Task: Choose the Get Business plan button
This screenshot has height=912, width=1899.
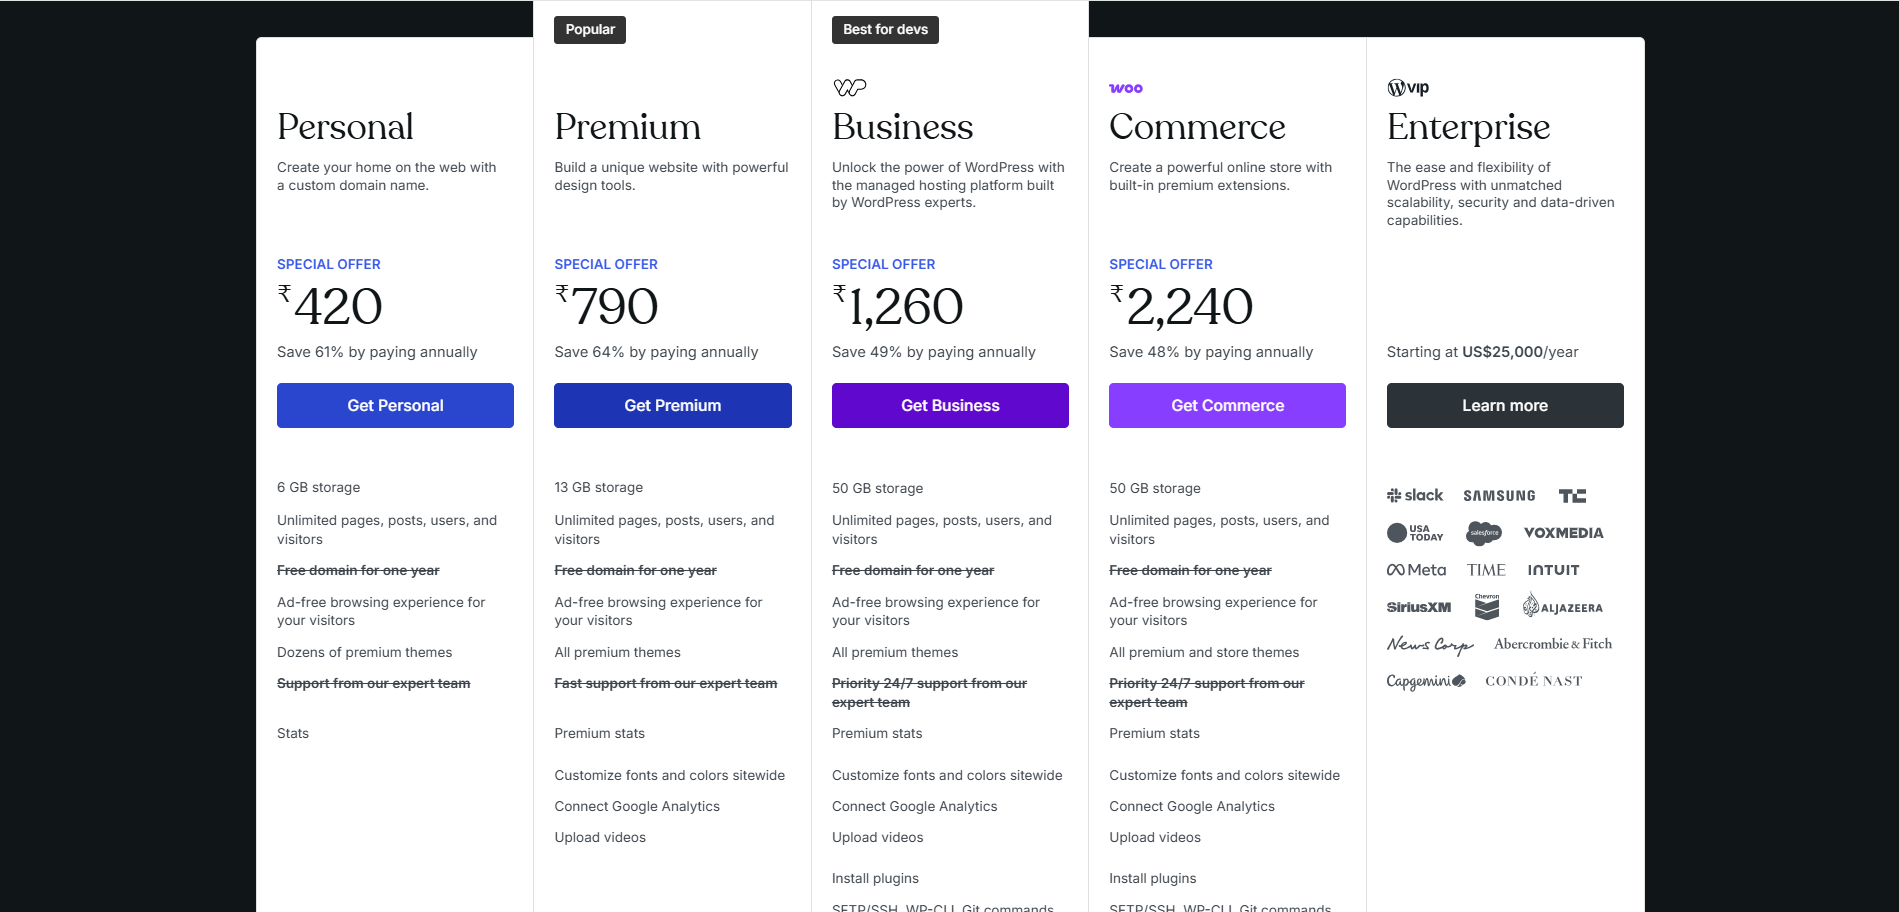Action: 950,405
